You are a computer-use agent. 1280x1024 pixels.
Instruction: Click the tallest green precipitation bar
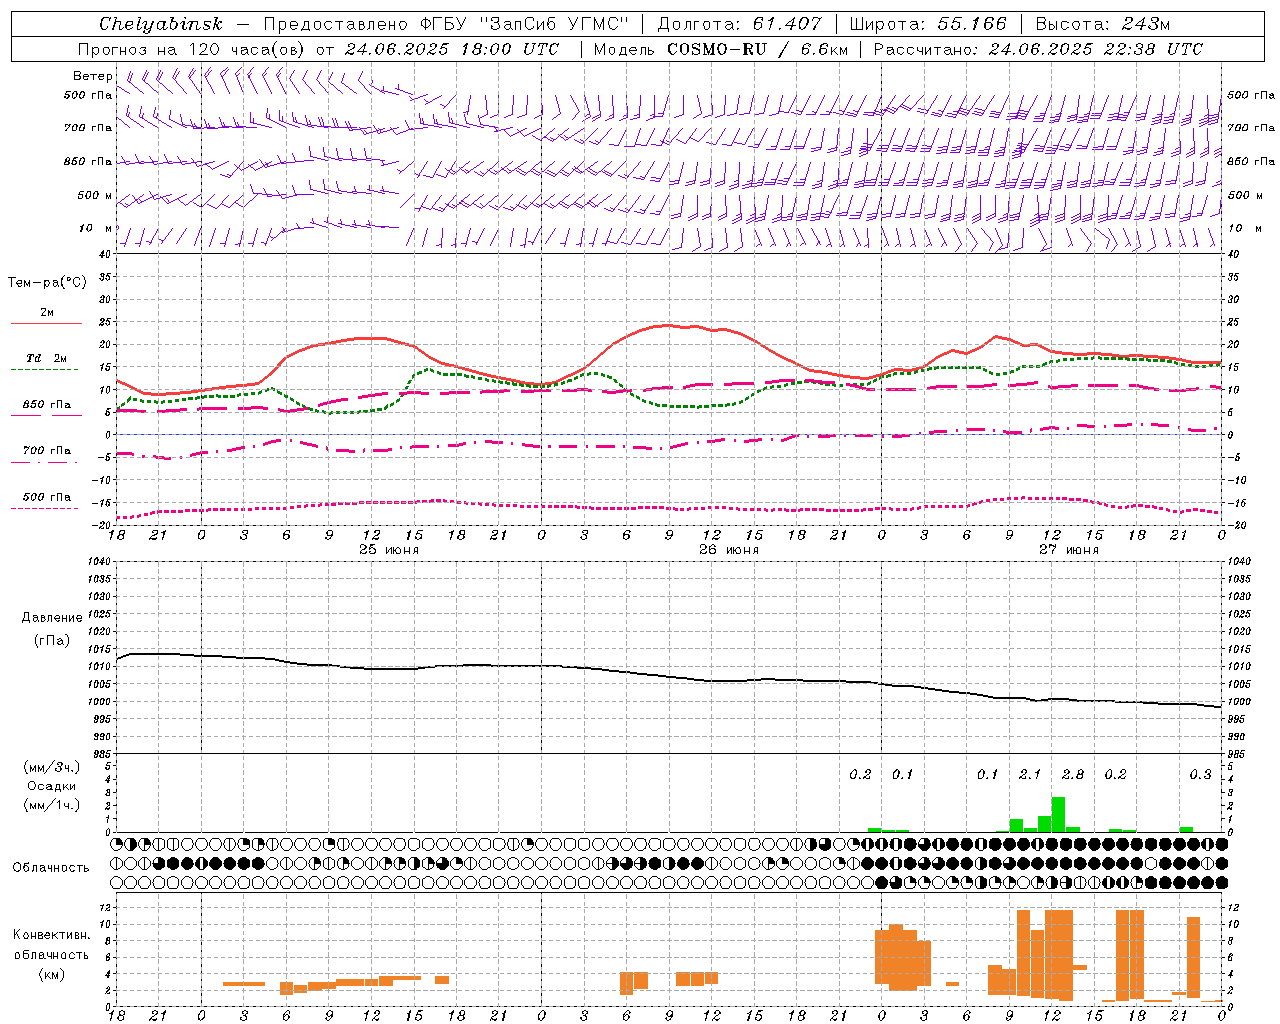tap(1058, 814)
